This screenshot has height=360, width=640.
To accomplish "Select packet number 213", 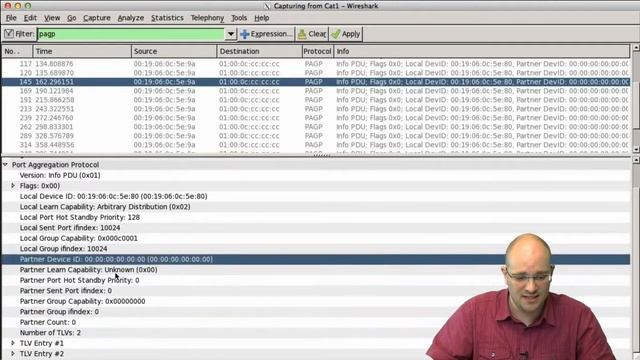I will tap(316, 109).
